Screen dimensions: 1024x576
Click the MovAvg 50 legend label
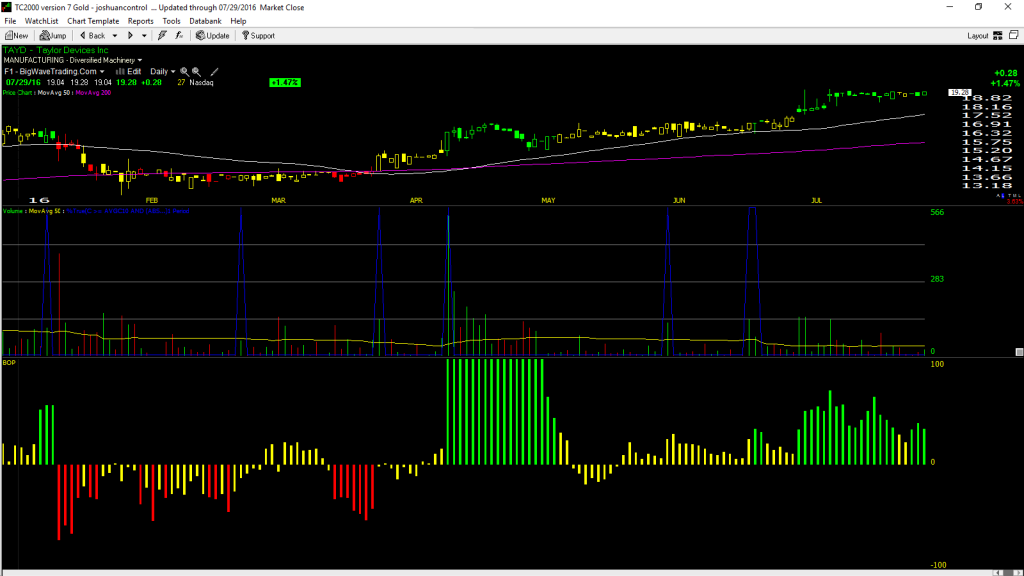click(x=54, y=93)
